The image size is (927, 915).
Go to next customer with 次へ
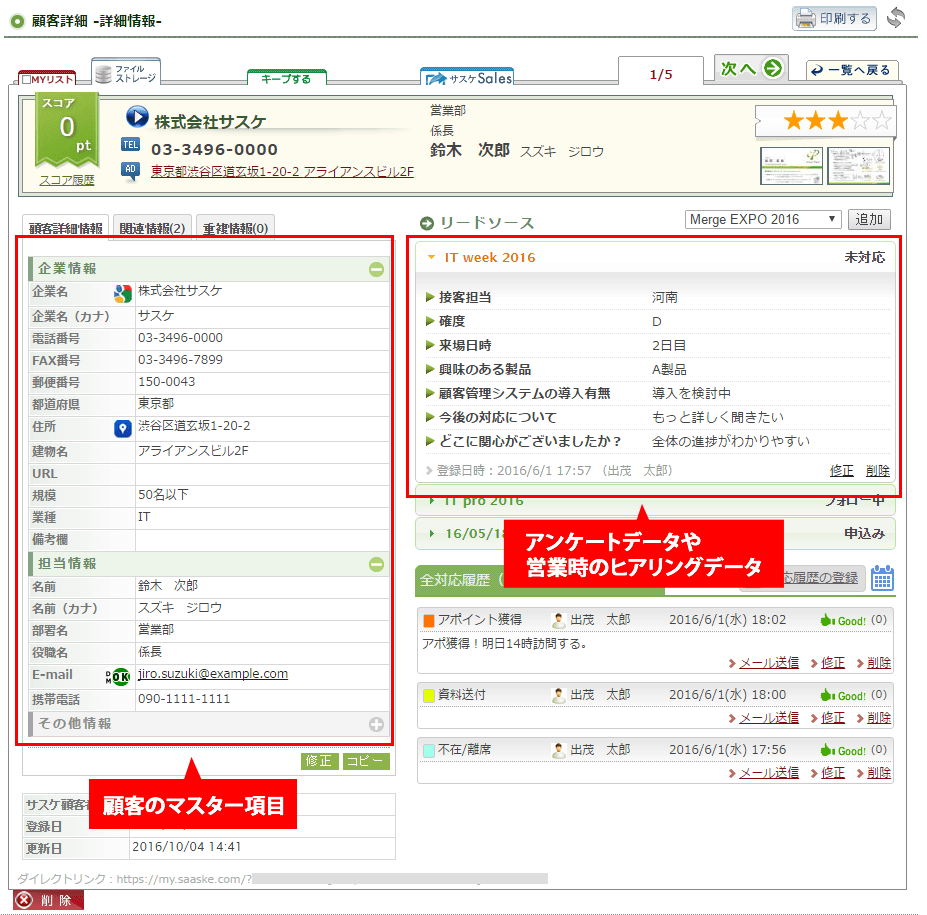click(x=751, y=69)
